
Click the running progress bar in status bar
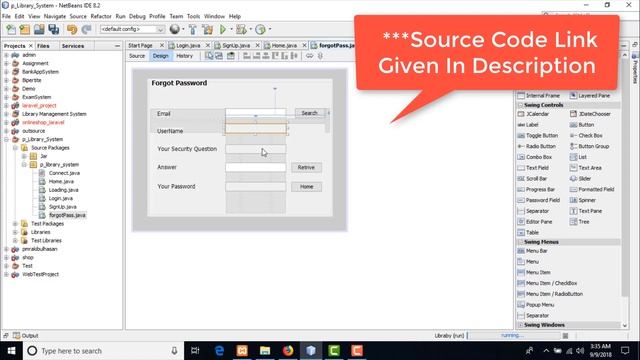pyautogui.click(x=514, y=336)
